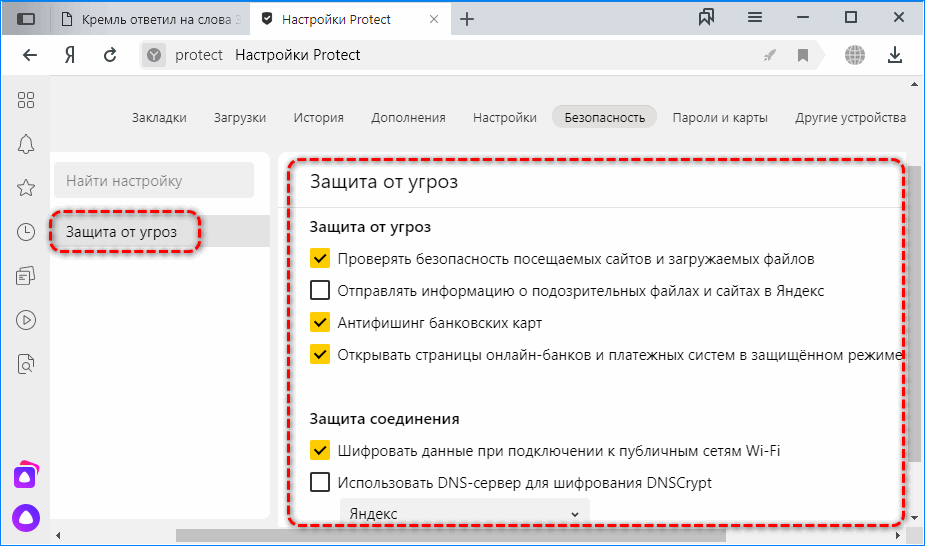925x546 pixels.
Task: Click the turbo rocket icon in address bar
Action: (769, 55)
